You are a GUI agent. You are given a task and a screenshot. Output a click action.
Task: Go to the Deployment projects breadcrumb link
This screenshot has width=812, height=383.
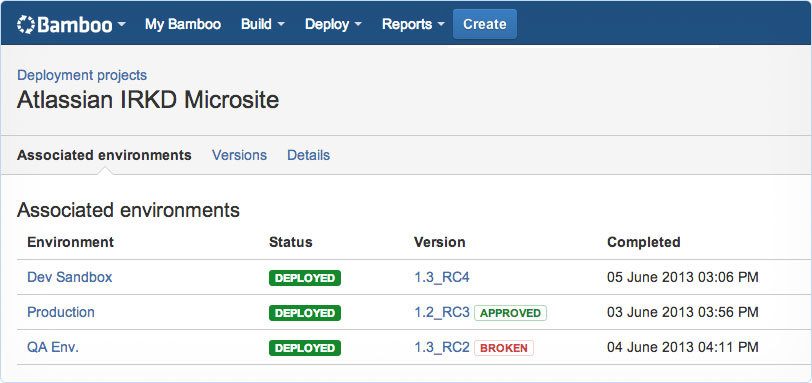pyautogui.click(x=82, y=75)
